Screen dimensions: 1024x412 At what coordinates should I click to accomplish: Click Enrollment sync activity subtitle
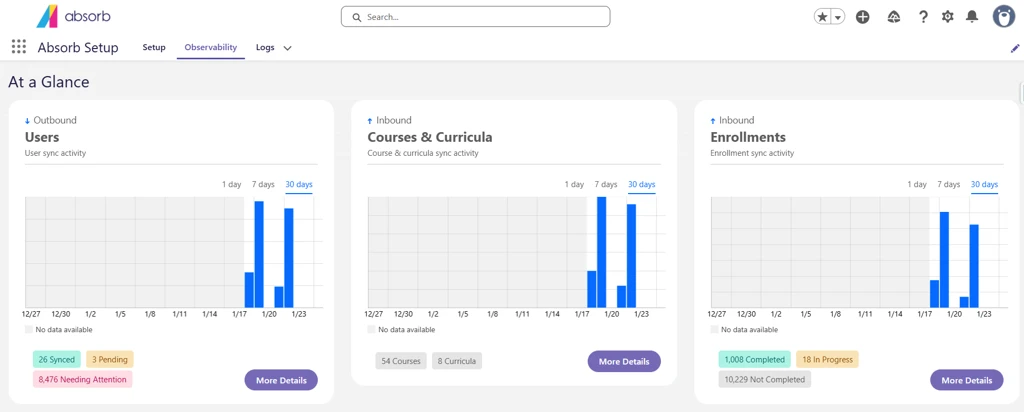pyautogui.click(x=752, y=153)
